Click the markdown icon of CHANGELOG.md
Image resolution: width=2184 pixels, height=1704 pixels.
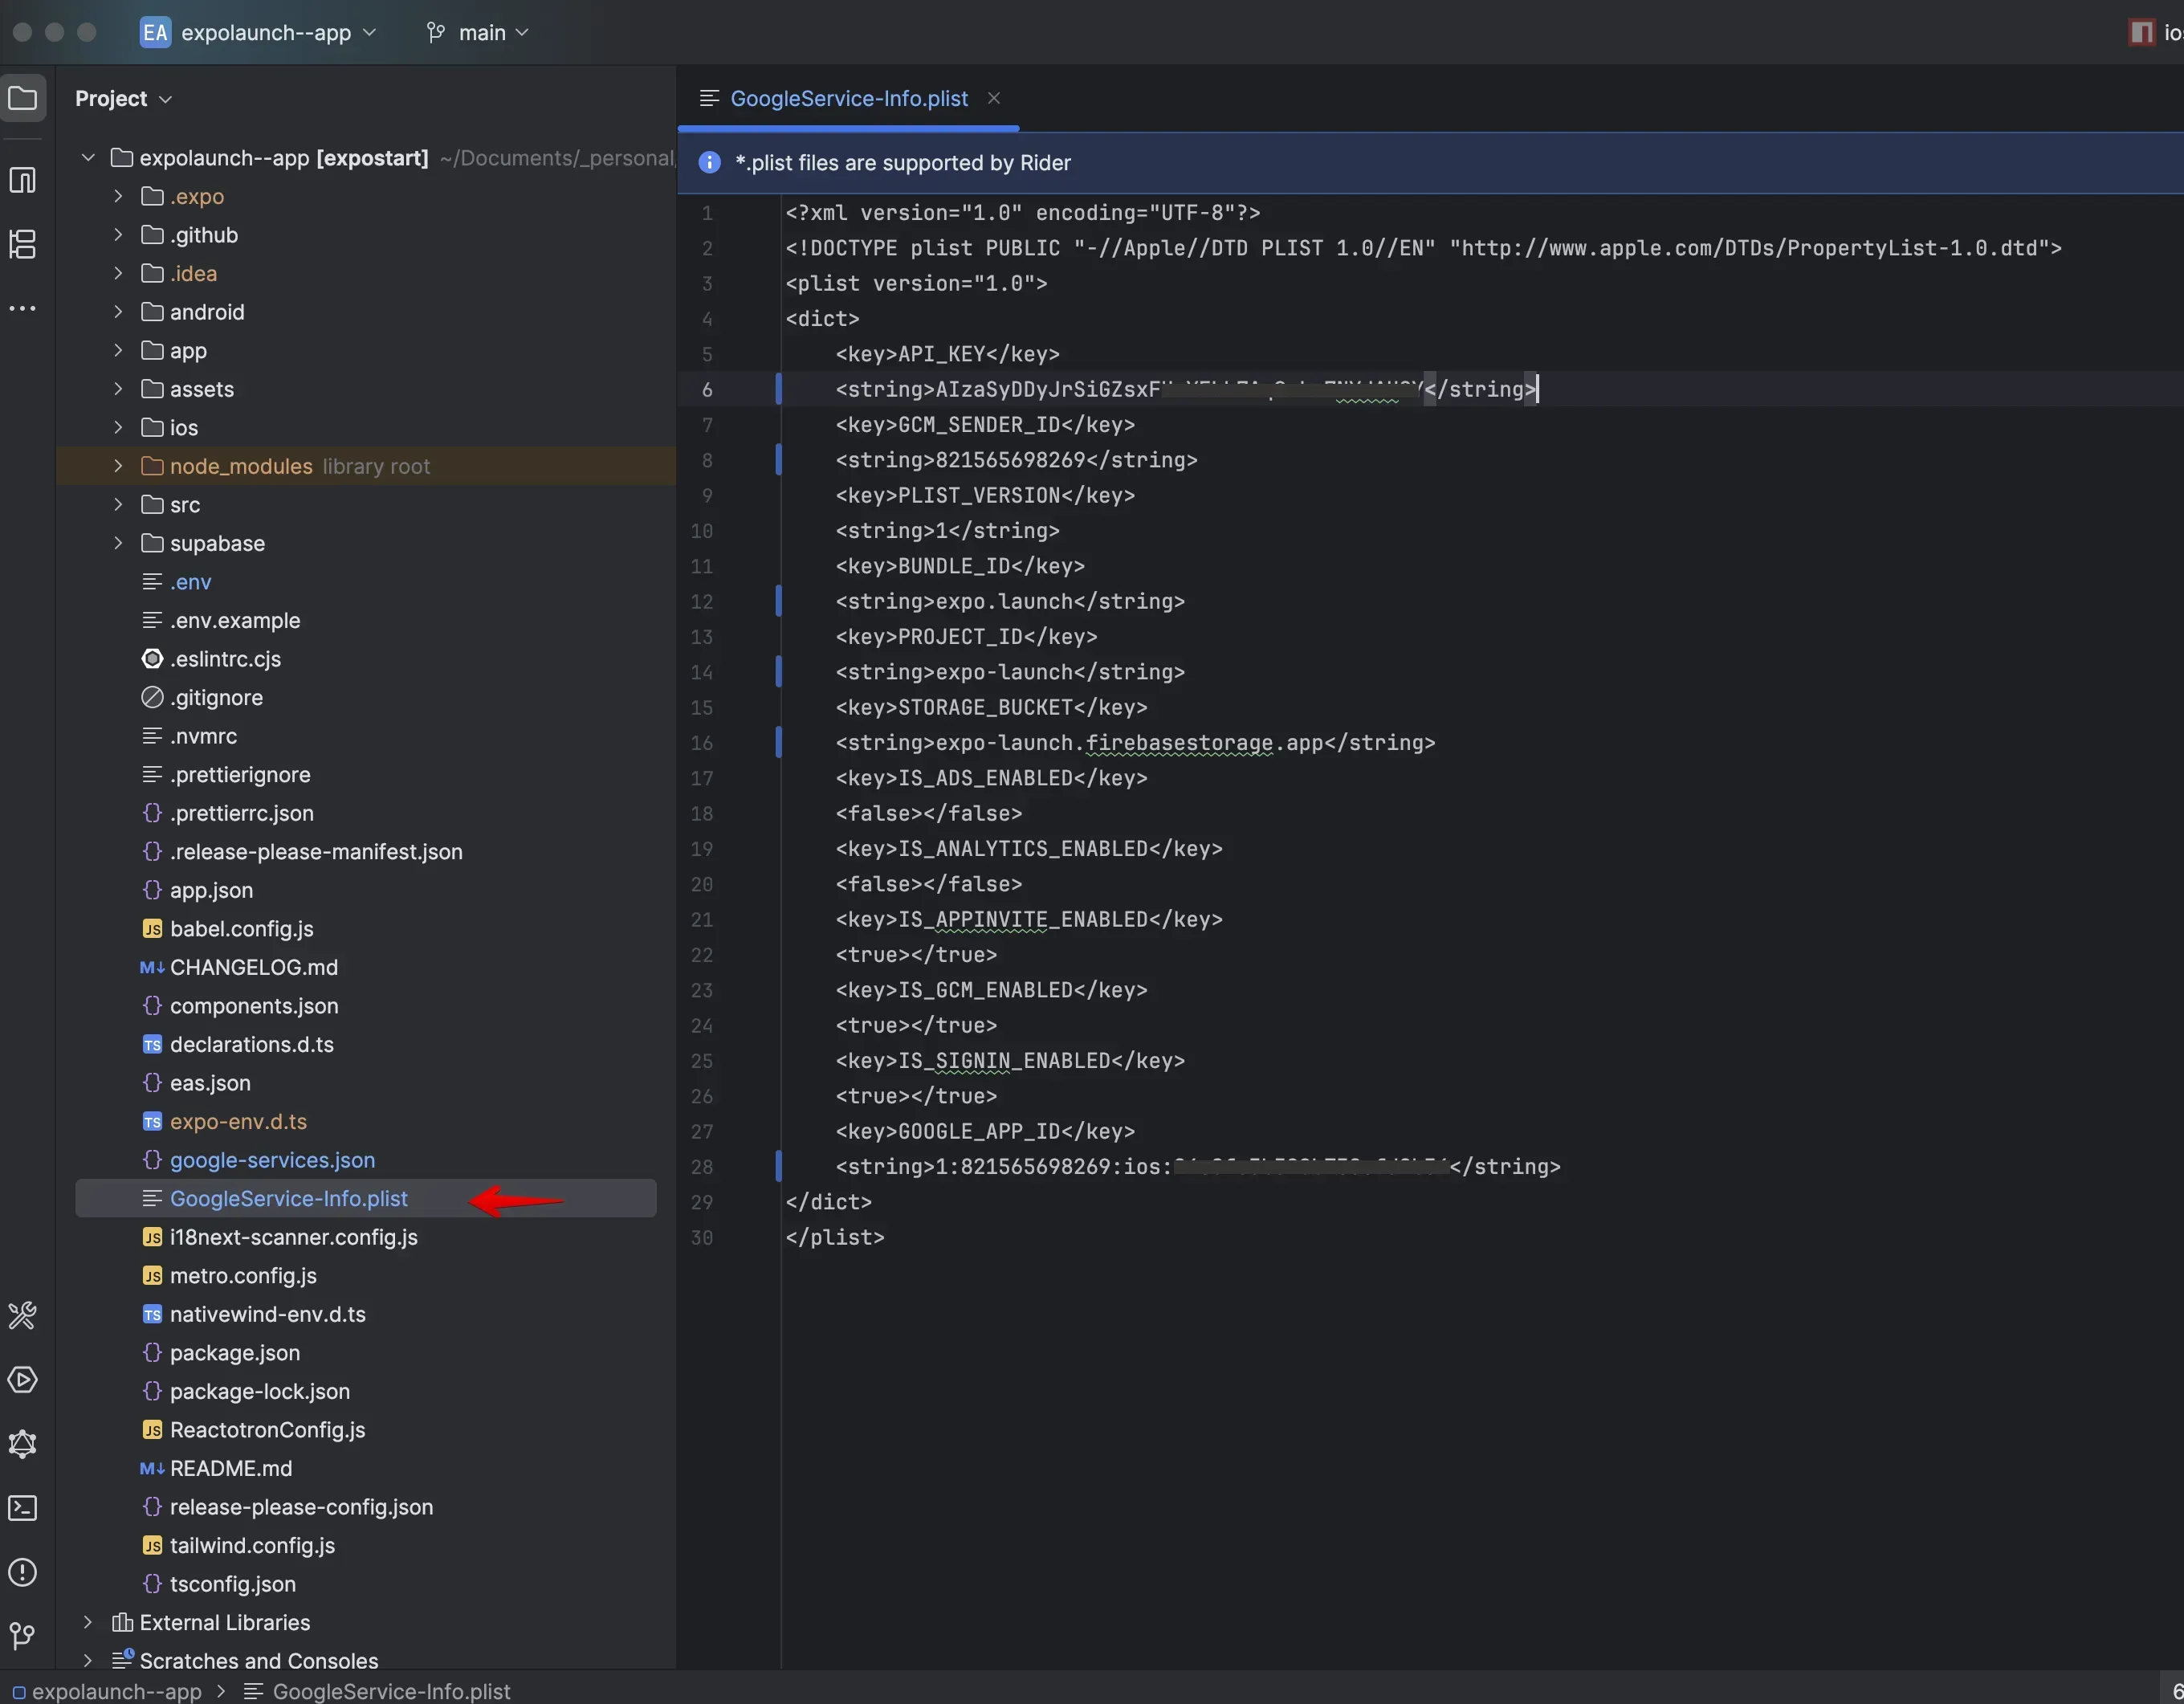coord(152,967)
